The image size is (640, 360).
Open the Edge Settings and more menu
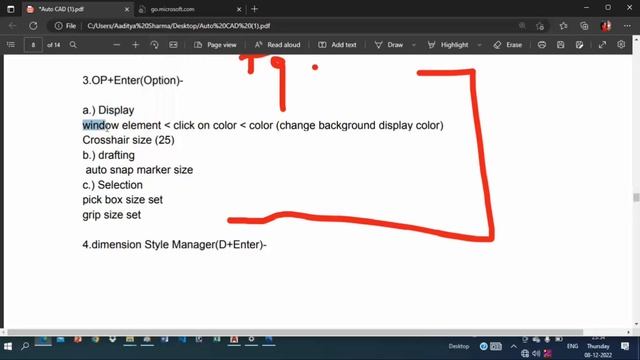tap(627, 26)
